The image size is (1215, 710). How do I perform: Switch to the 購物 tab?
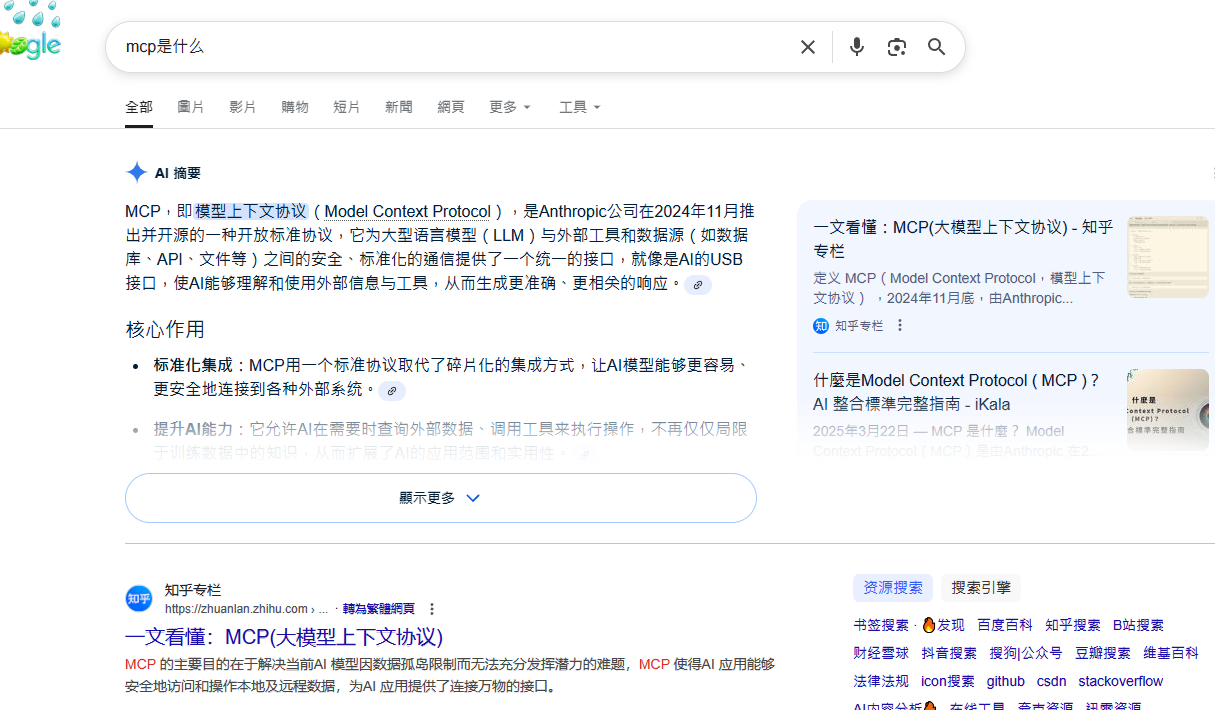[295, 107]
